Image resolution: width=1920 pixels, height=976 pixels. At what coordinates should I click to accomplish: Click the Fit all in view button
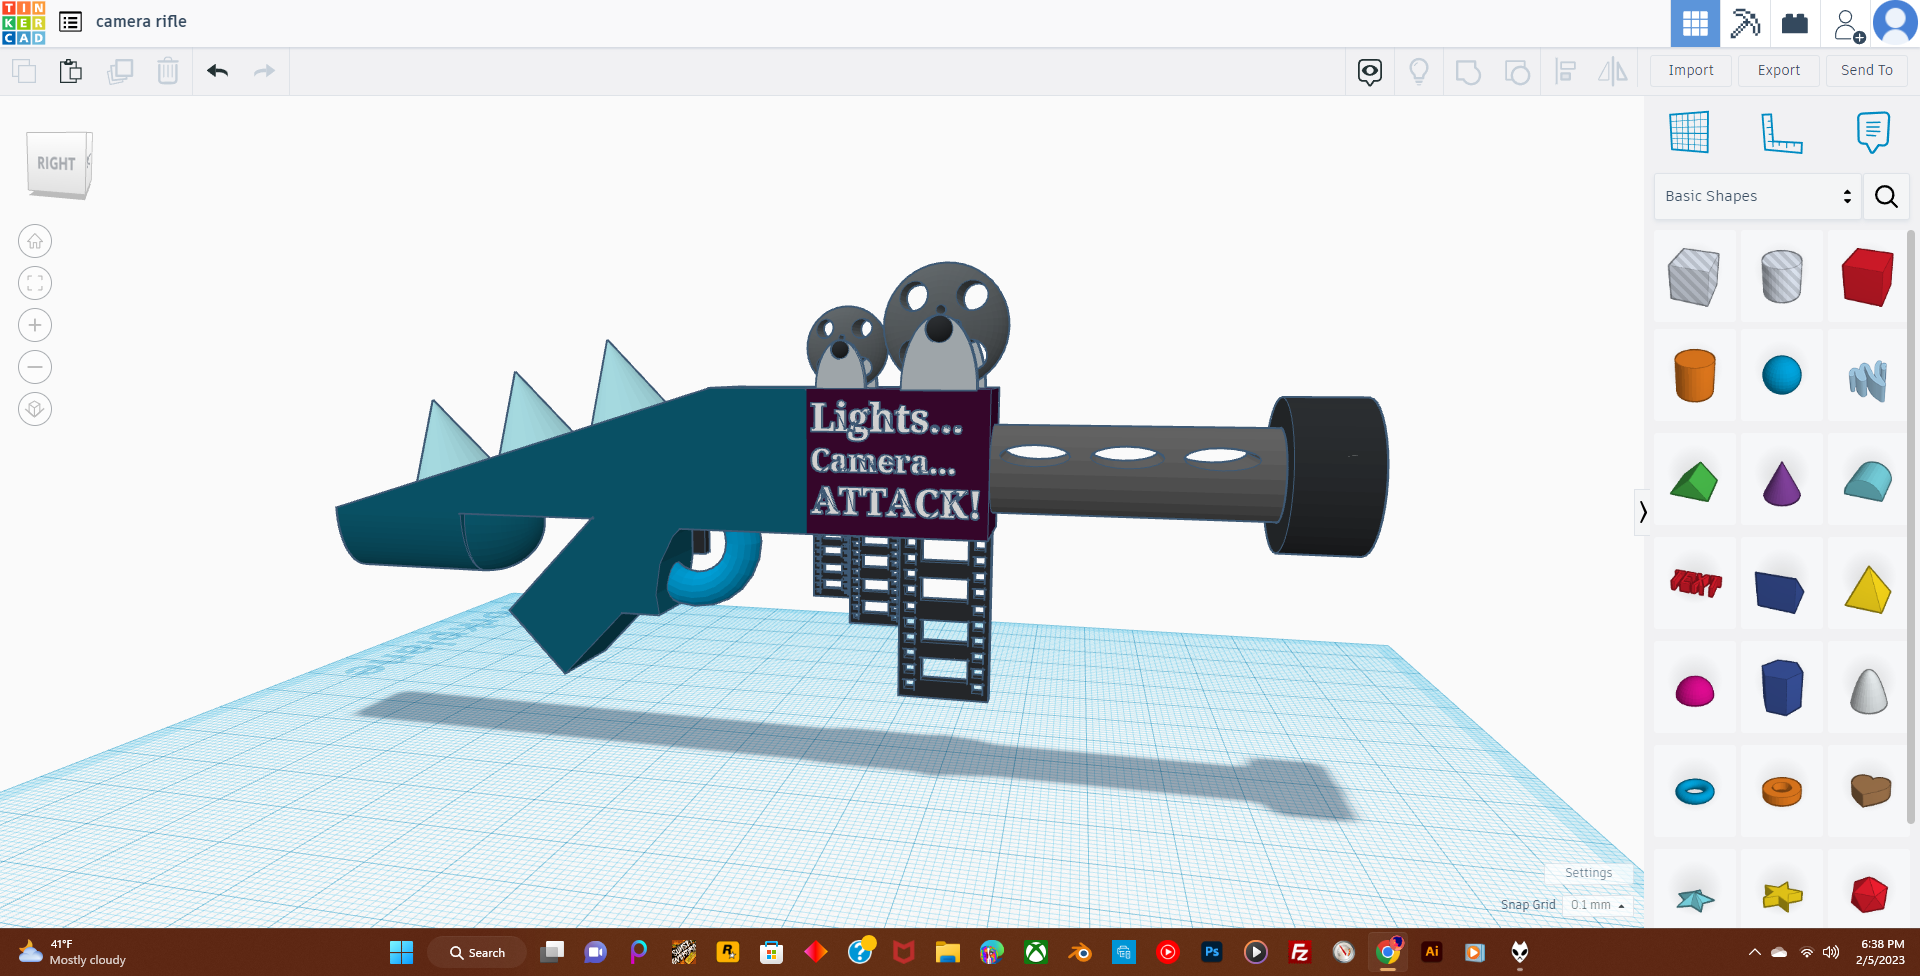click(x=35, y=283)
